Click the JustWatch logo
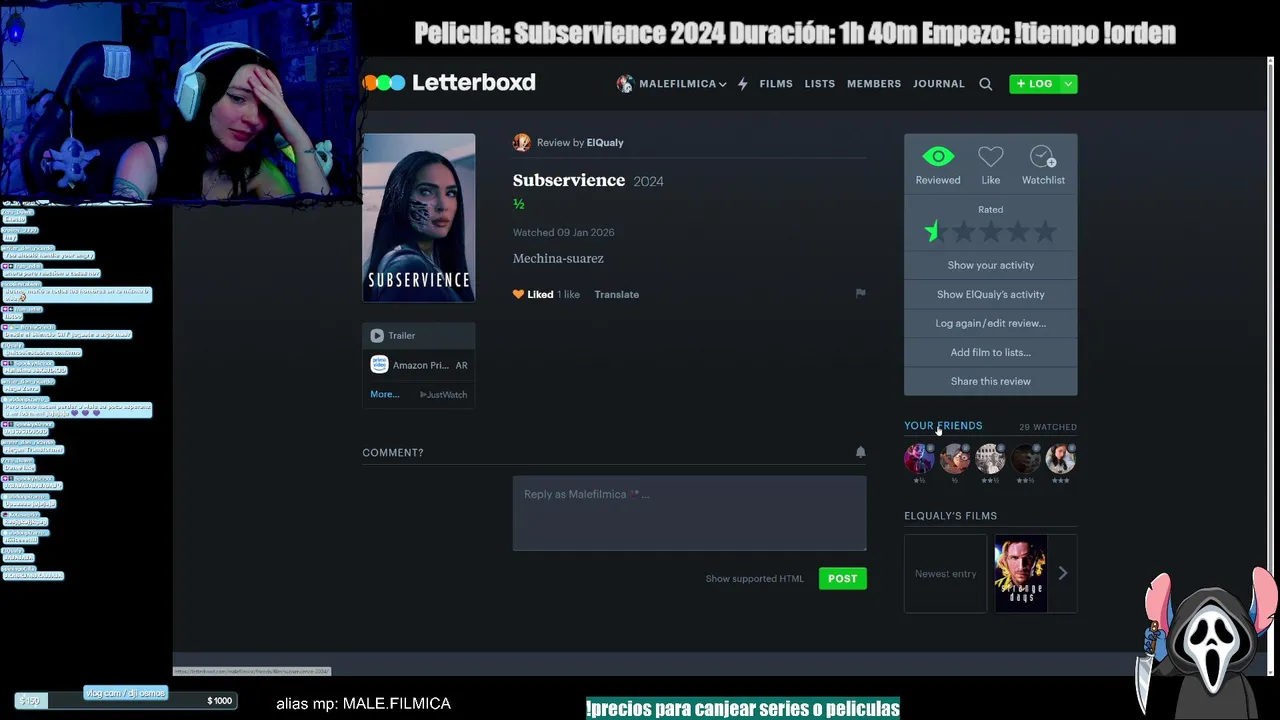 (x=444, y=395)
